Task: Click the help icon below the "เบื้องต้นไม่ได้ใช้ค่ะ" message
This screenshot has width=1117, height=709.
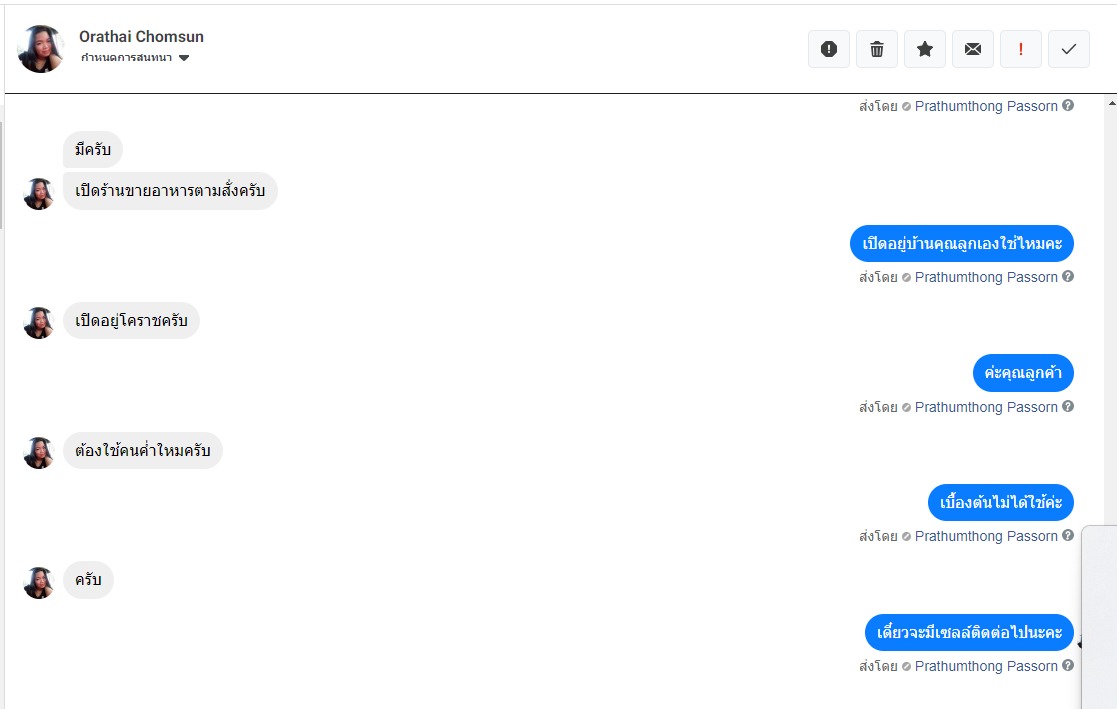Action: [x=1068, y=536]
